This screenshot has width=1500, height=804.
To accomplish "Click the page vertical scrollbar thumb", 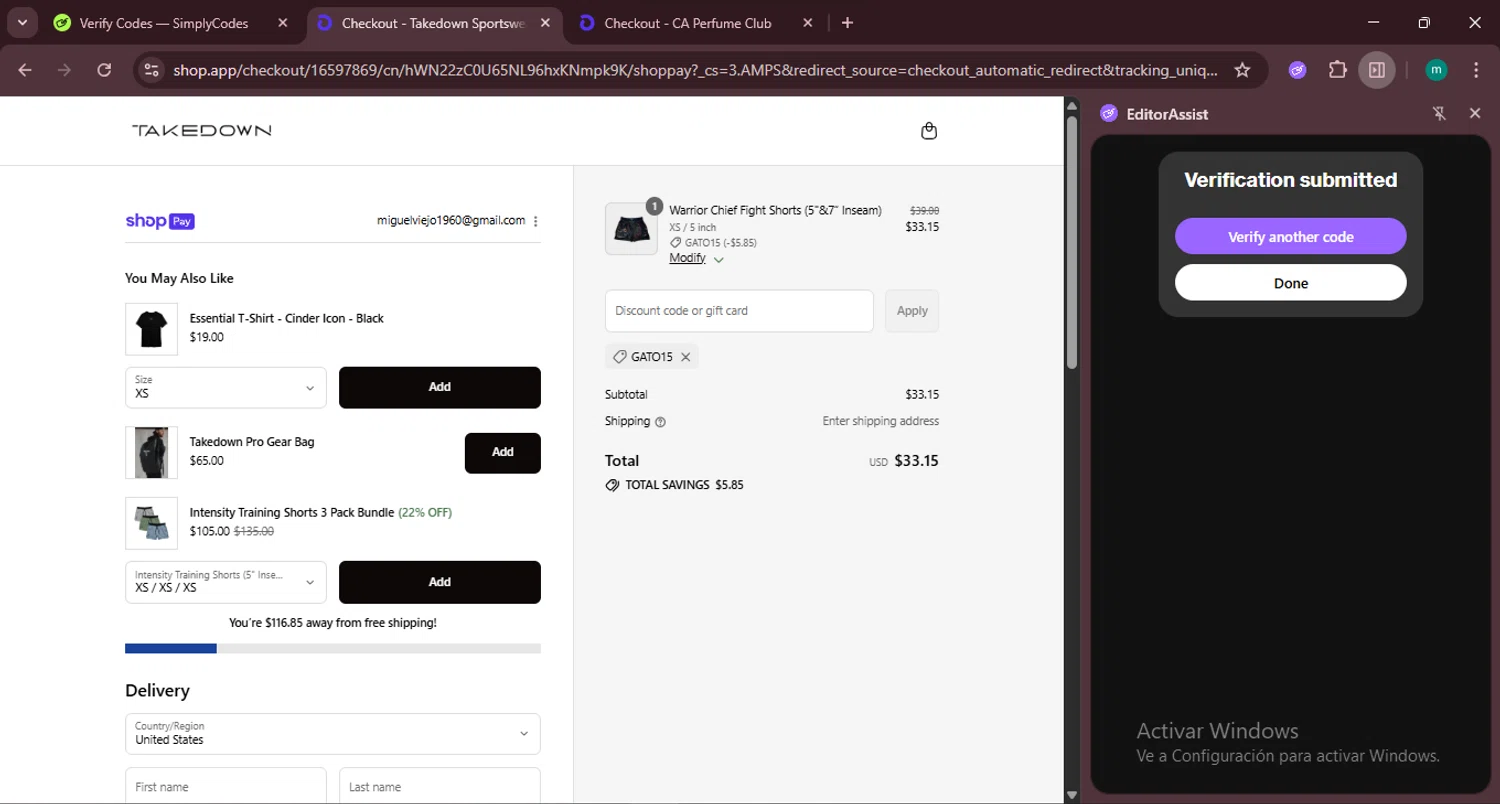I will pyautogui.click(x=1072, y=243).
